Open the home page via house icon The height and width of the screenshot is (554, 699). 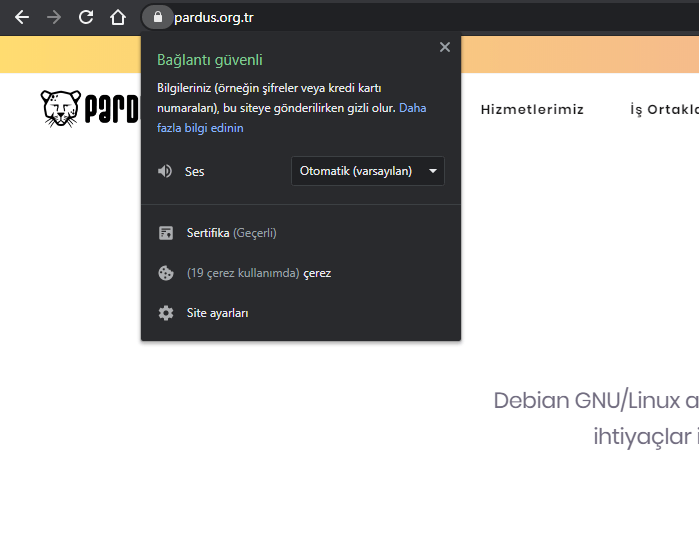point(118,17)
